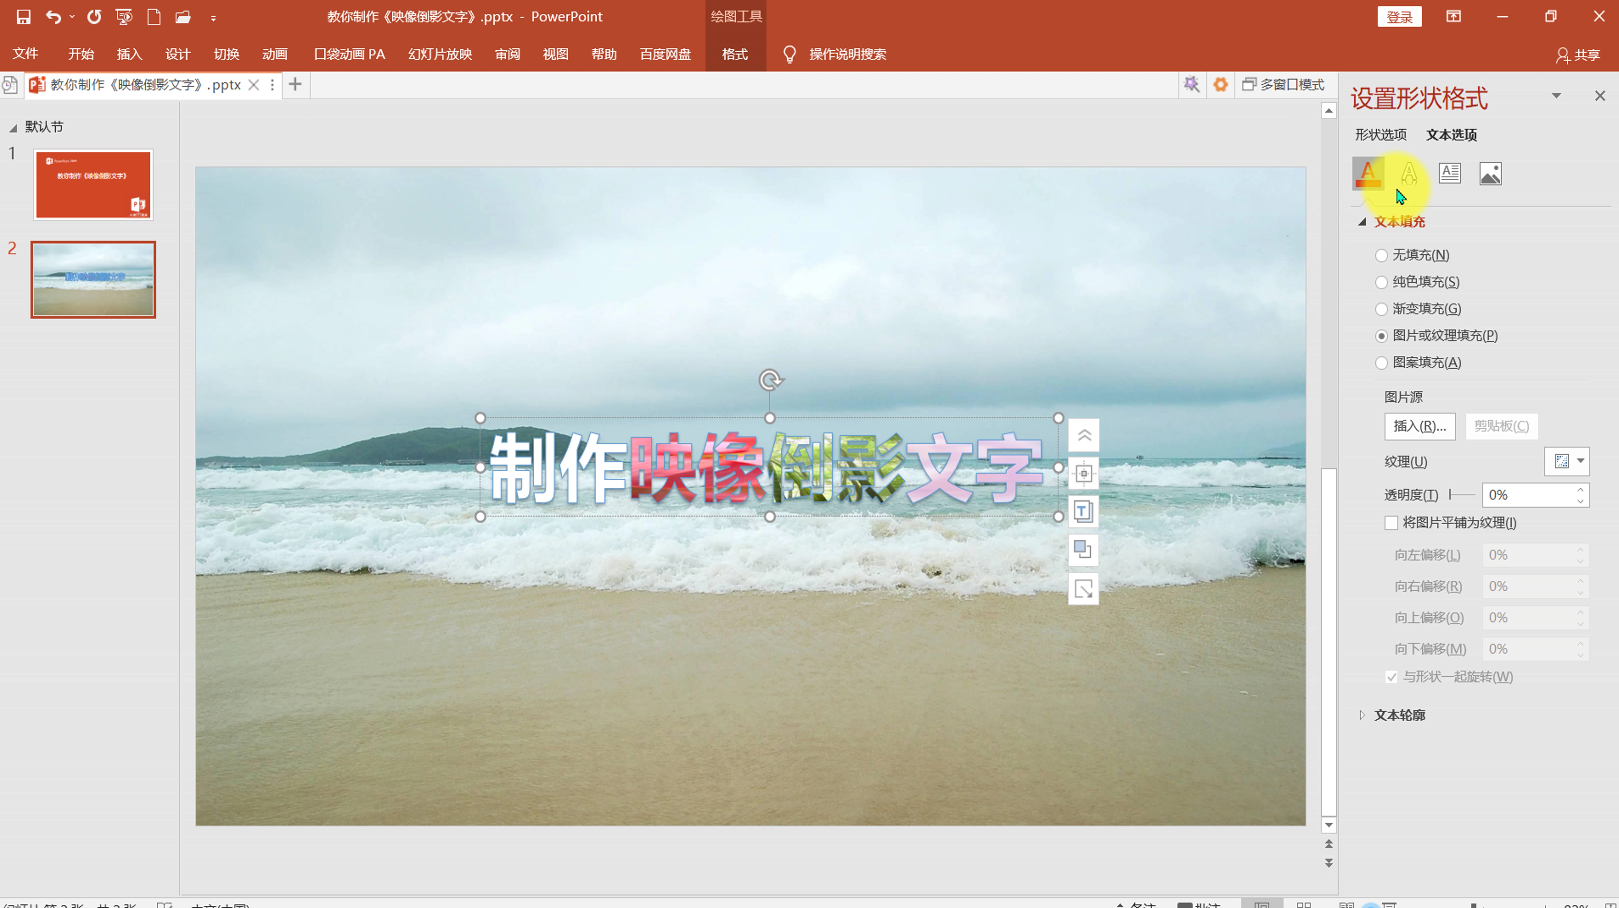Open a file using the folder icon
1619x908 pixels.
(183, 17)
